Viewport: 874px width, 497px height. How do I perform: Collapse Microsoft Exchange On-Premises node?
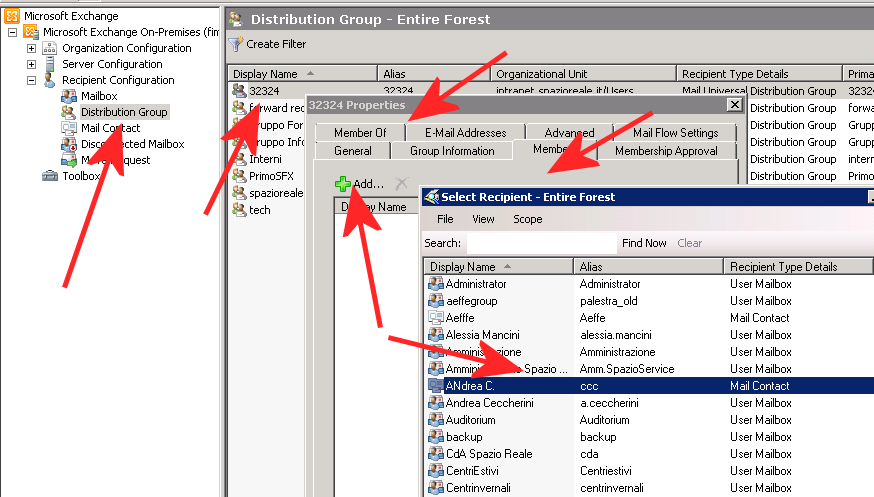tap(12, 32)
